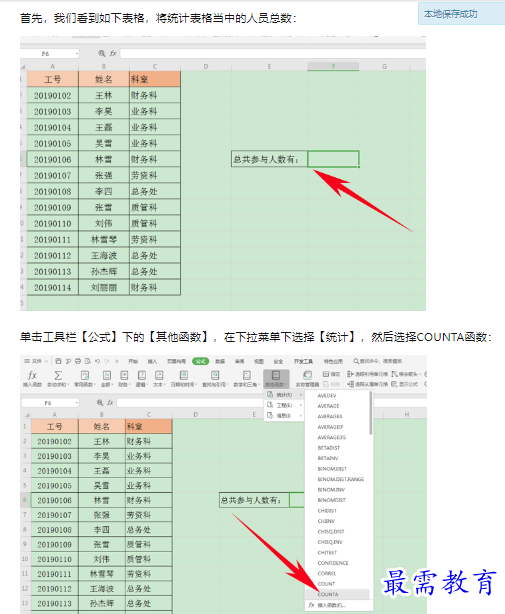The width and height of the screenshot is (505, 614).
Task: Open the Special Apps (特色应用) tab
Action: coord(333,361)
